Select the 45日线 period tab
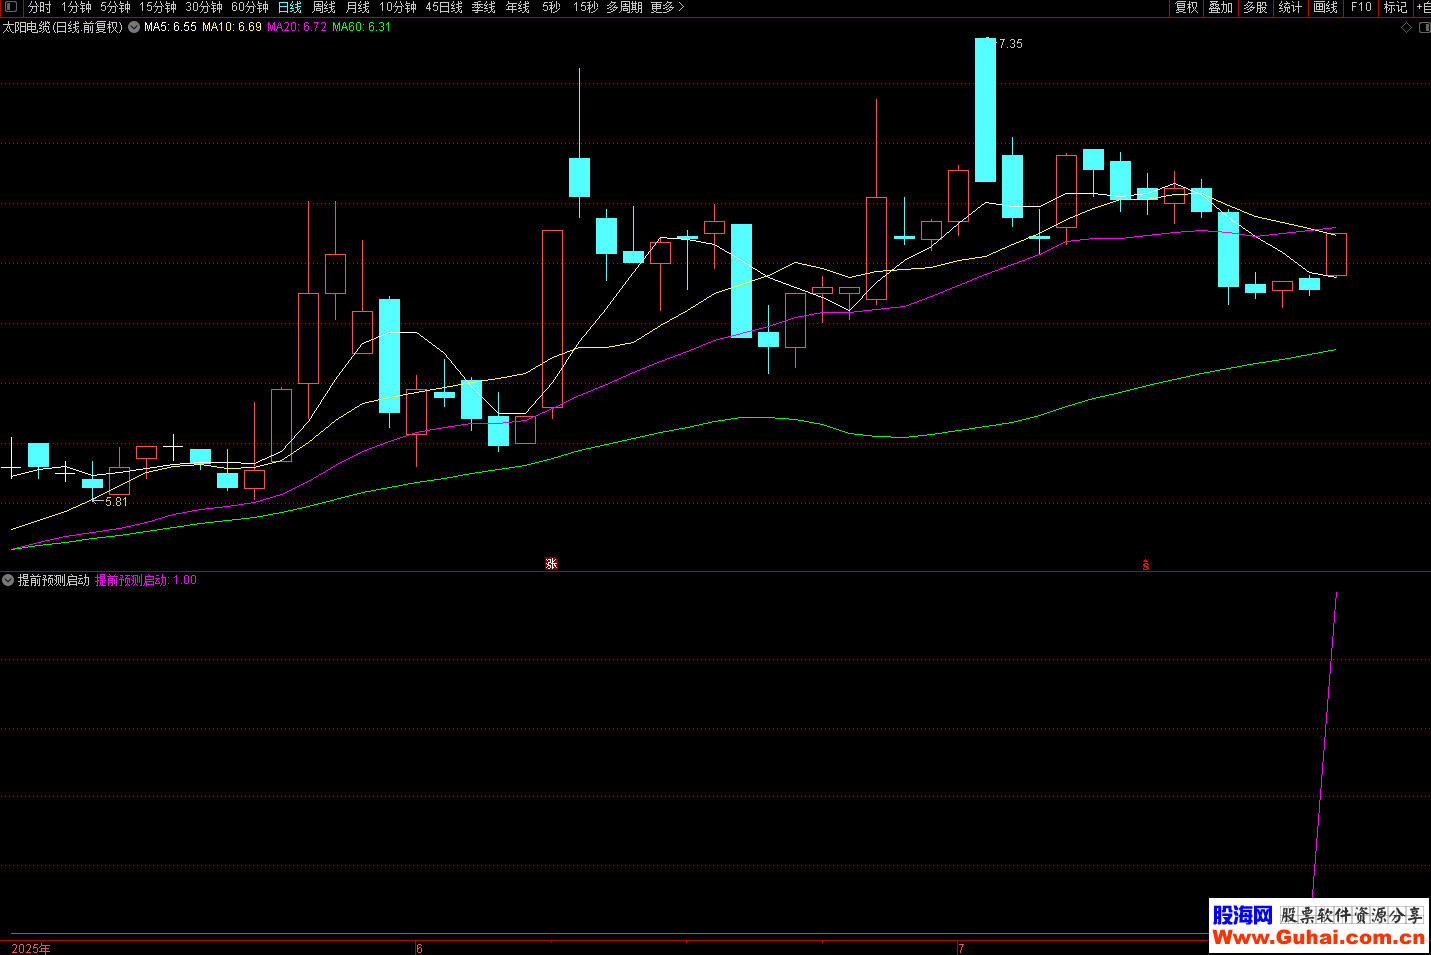Viewport: 1431px width, 955px height. (444, 7)
